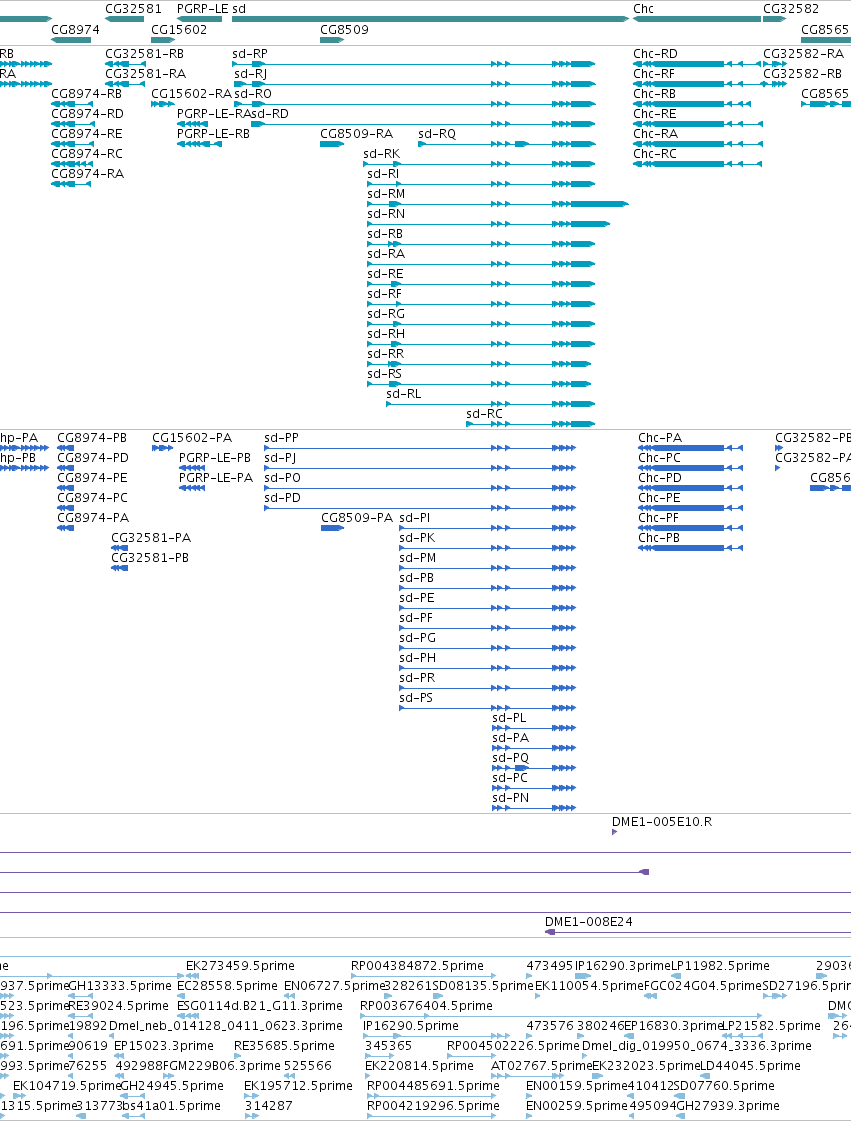This screenshot has width=851, height=1121.
Task: Select protein sd-PS
Action: pos(488,708)
